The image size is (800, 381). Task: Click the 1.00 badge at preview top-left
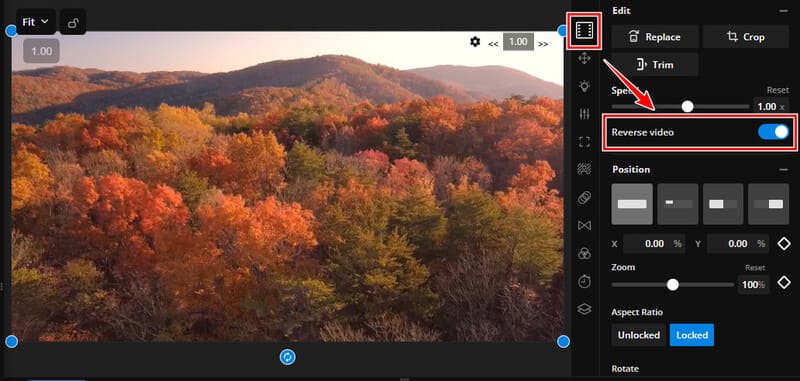click(41, 51)
